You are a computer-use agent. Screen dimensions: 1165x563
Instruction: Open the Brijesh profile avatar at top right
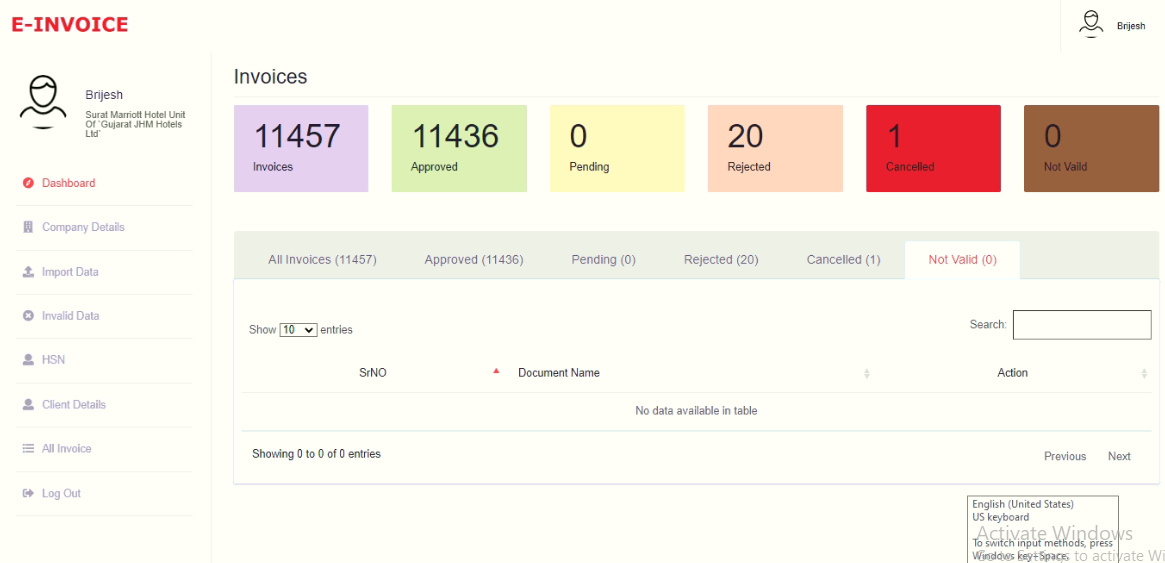(1091, 24)
